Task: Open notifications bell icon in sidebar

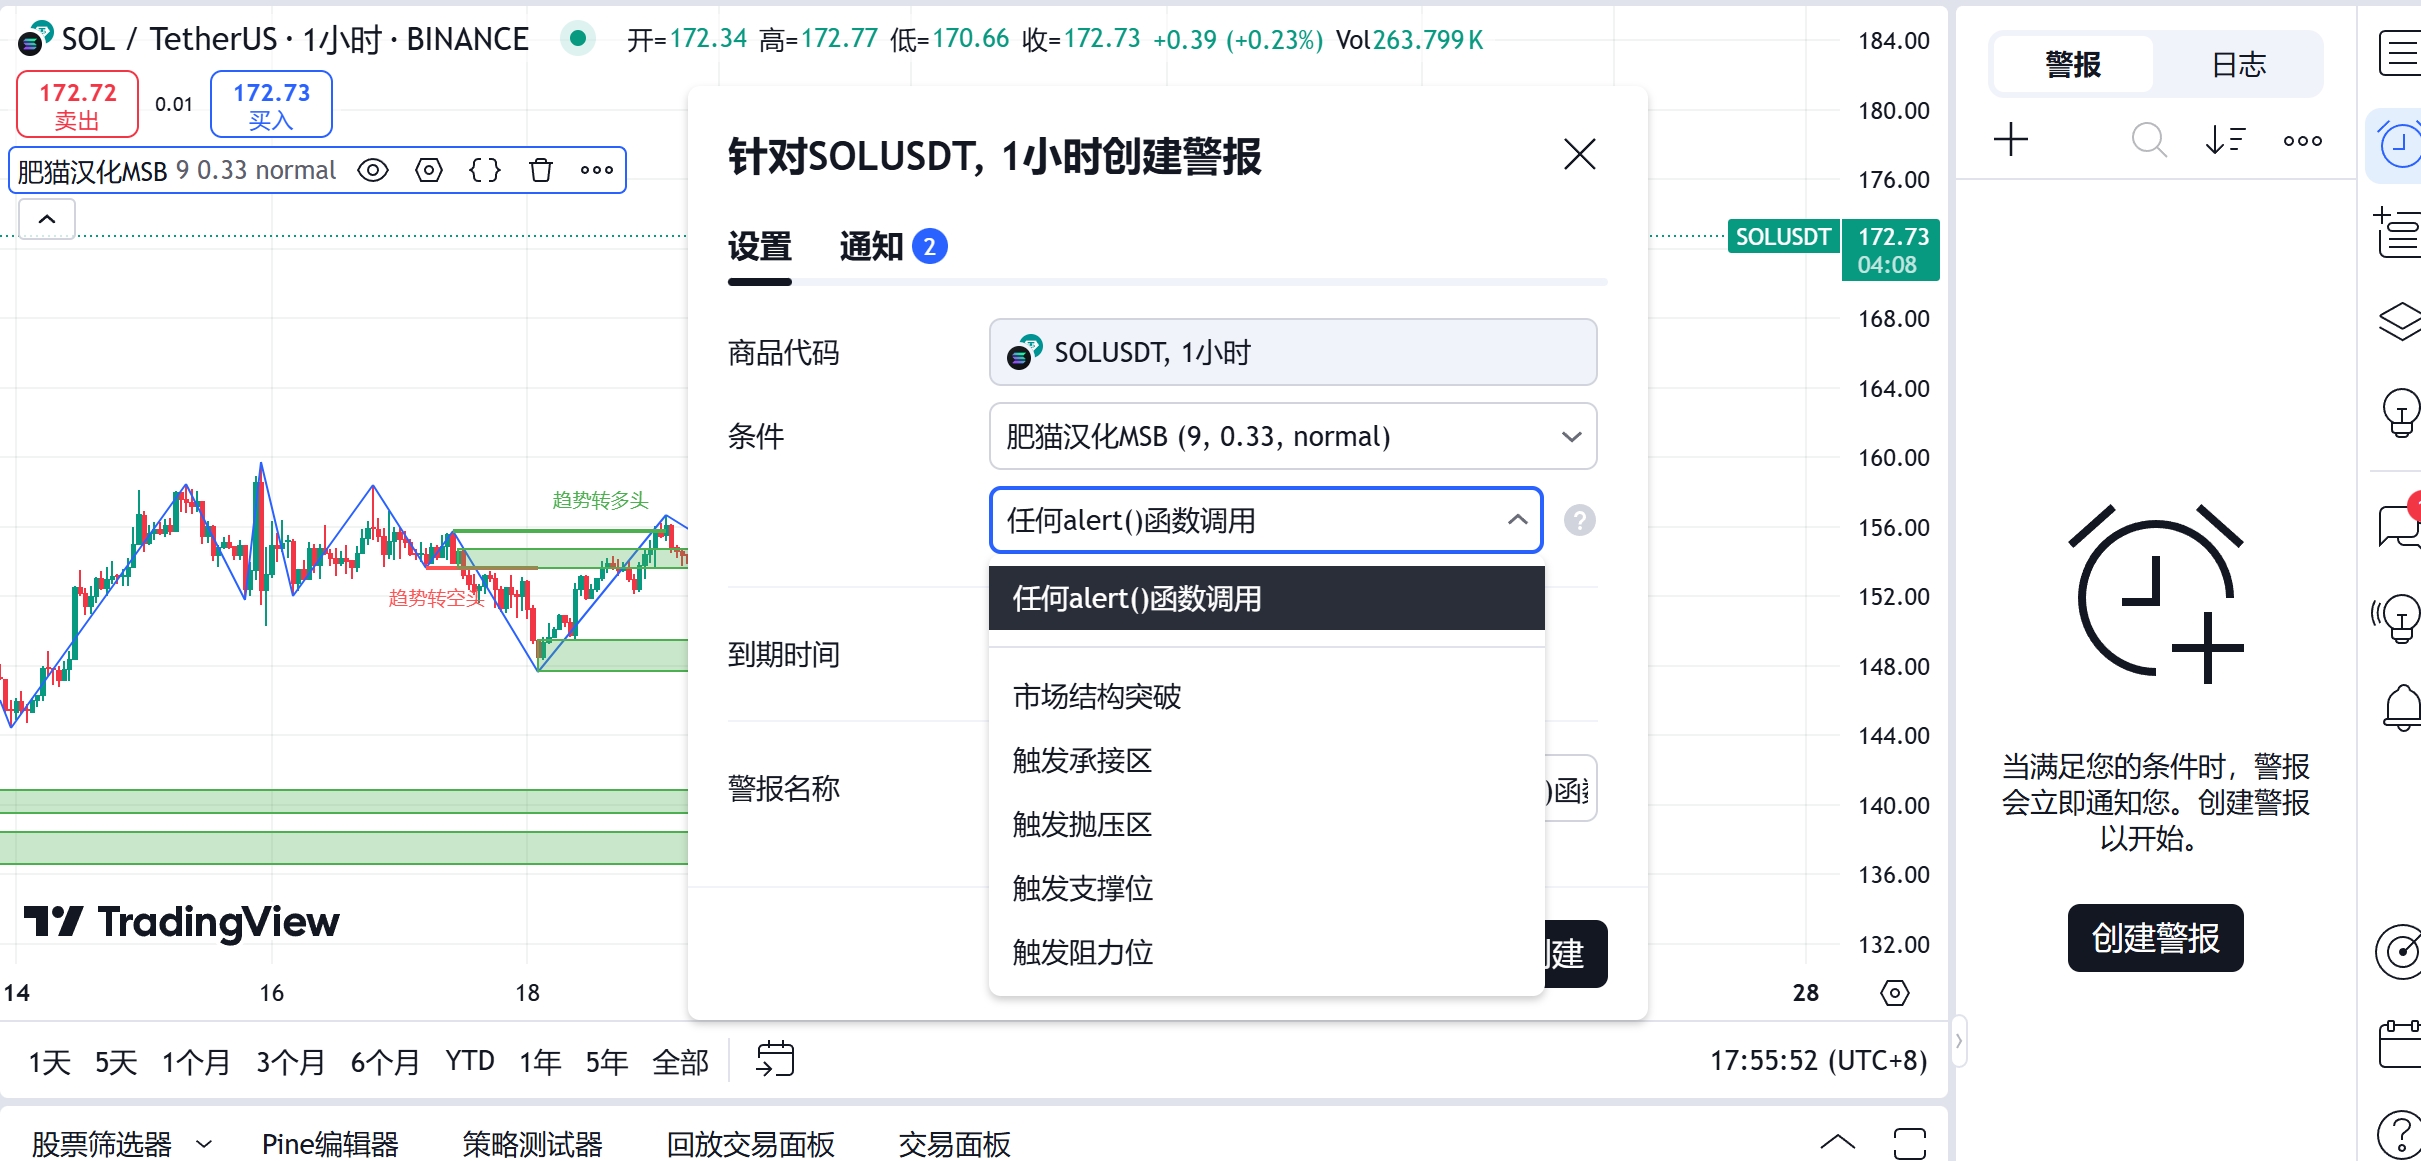Action: (x=2402, y=708)
